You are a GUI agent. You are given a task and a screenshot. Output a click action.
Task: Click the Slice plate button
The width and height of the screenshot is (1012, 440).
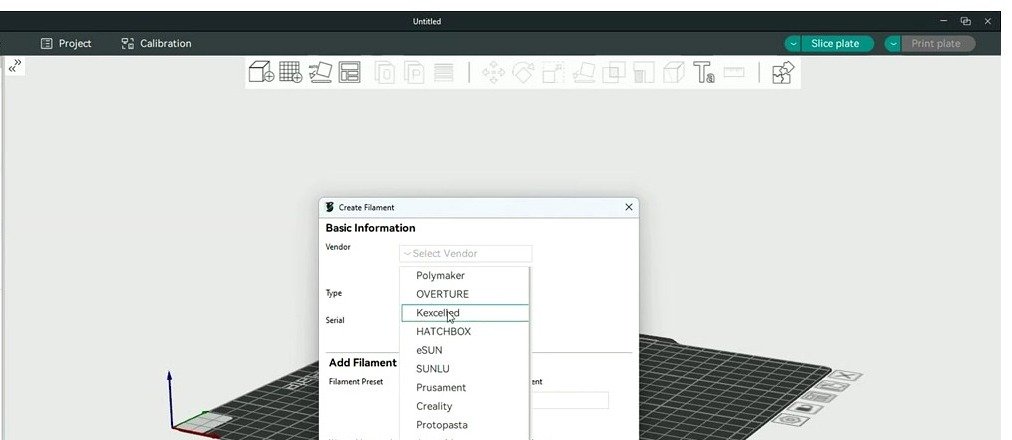[838, 44]
